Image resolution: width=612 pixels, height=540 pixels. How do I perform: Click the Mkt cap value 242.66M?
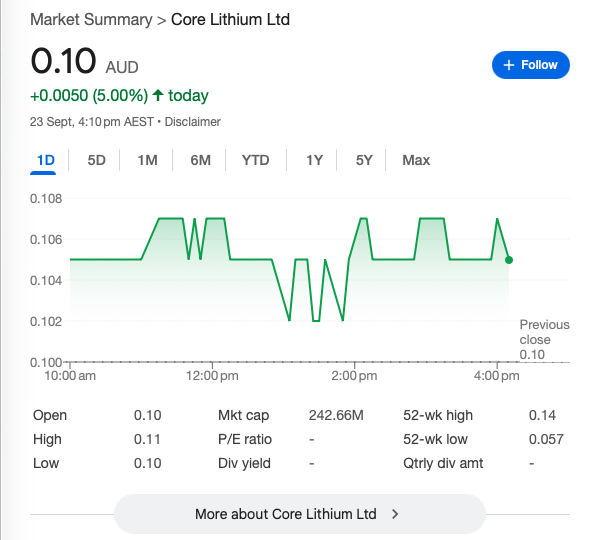click(336, 415)
